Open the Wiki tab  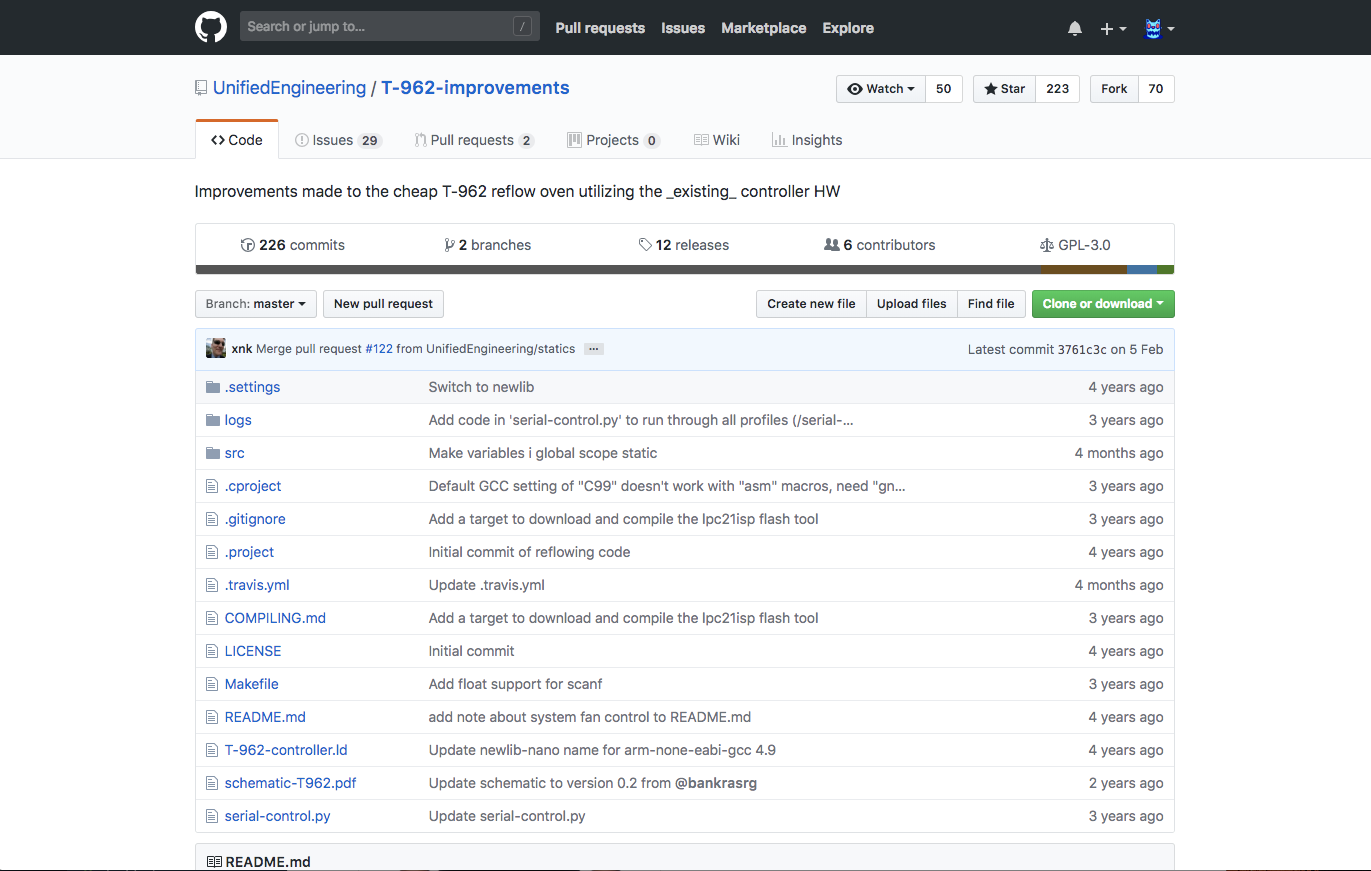[x=717, y=140]
